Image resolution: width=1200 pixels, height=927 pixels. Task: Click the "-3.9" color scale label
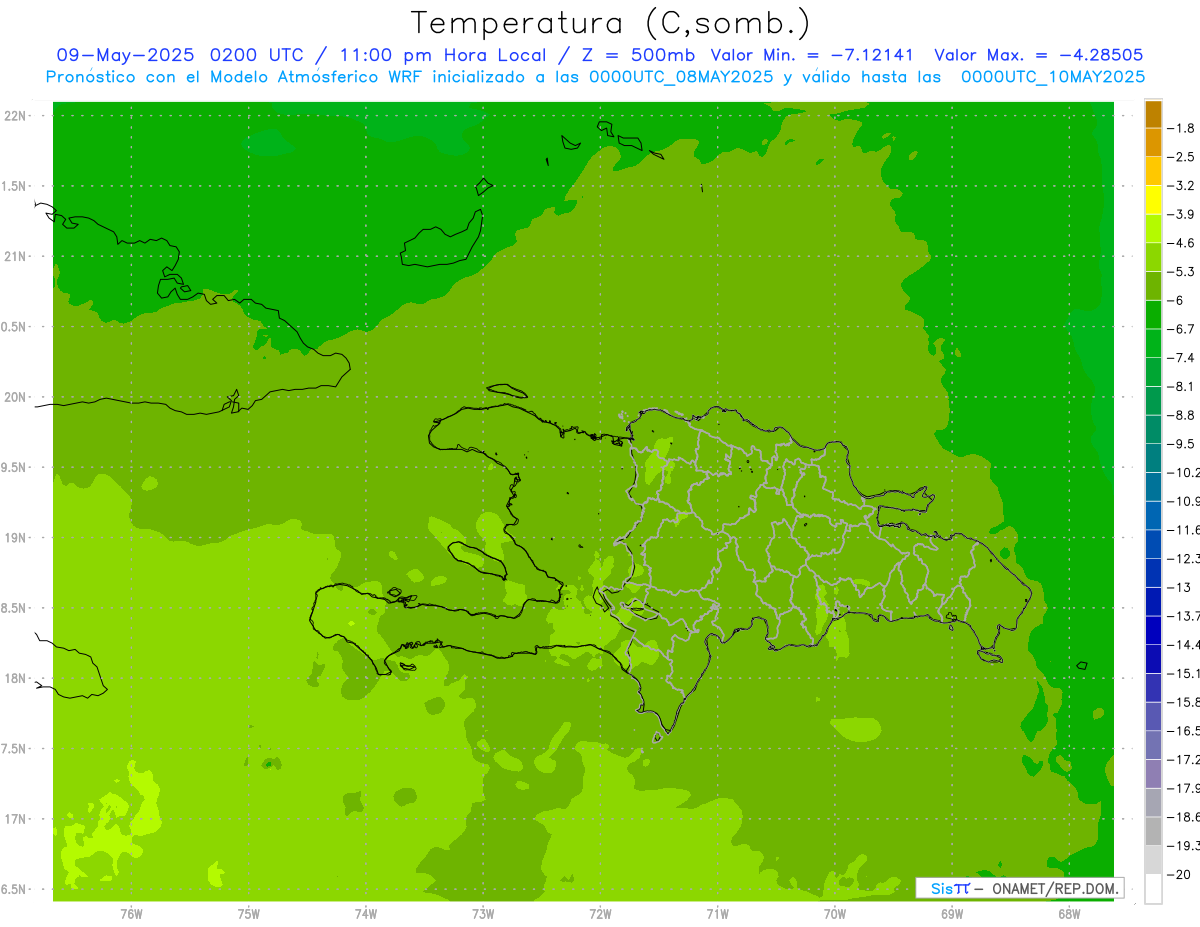click(x=1181, y=214)
